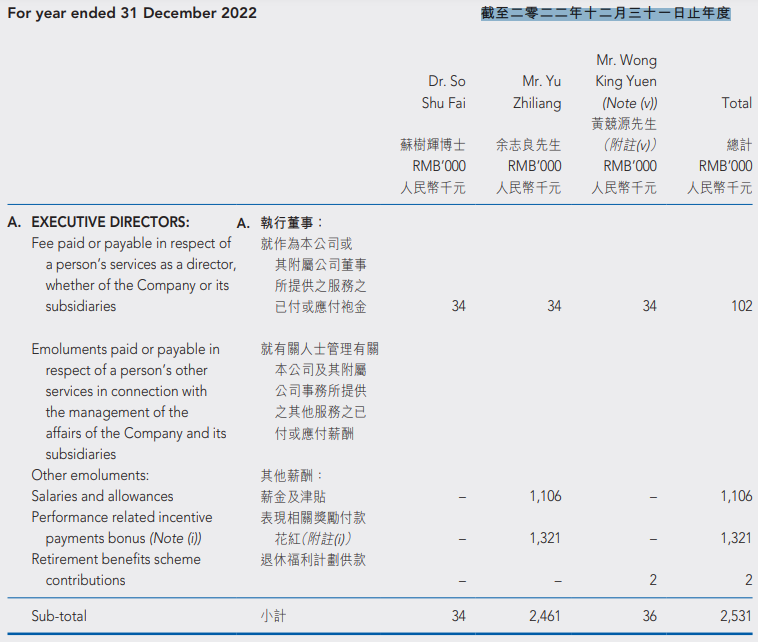
Task: Select the "A. EXECUTIVE DIRECTORS:" section heading
Action: pyautogui.click(x=98, y=222)
